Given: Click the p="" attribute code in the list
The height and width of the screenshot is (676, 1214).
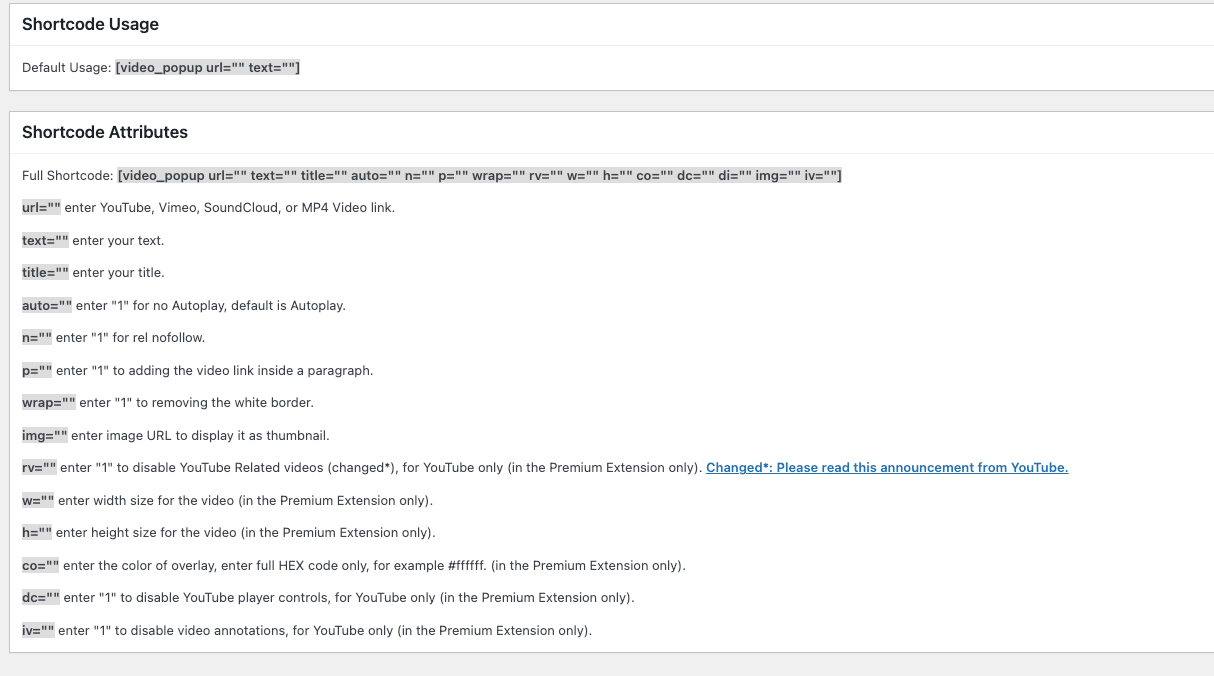Looking at the screenshot, I should (37, 370).
